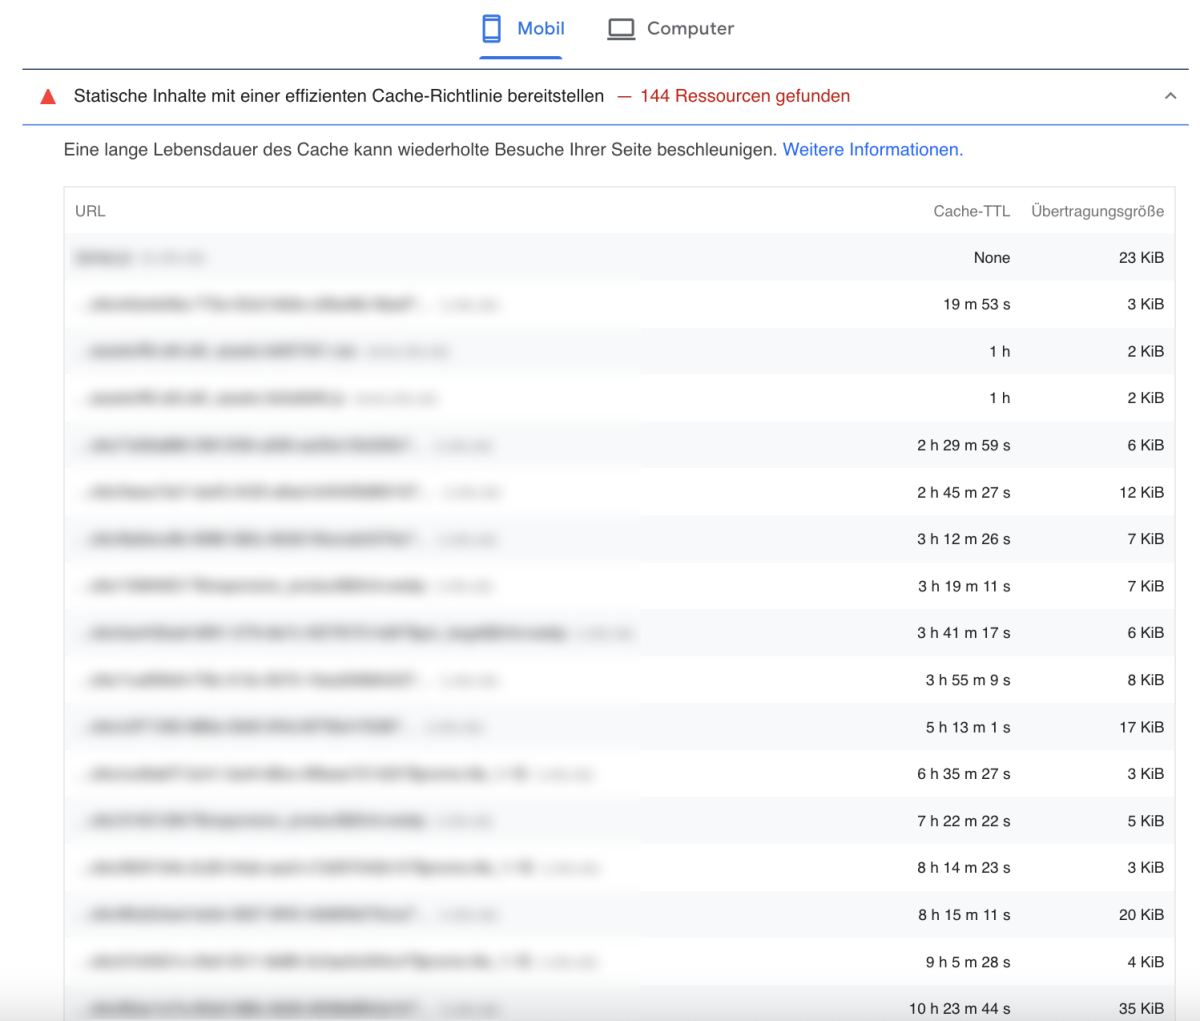Image resolution: width=1200 pixels, height=1021 pixels.
Task: Click the Übertragungsgröße column header
Action: point(1097,211)
